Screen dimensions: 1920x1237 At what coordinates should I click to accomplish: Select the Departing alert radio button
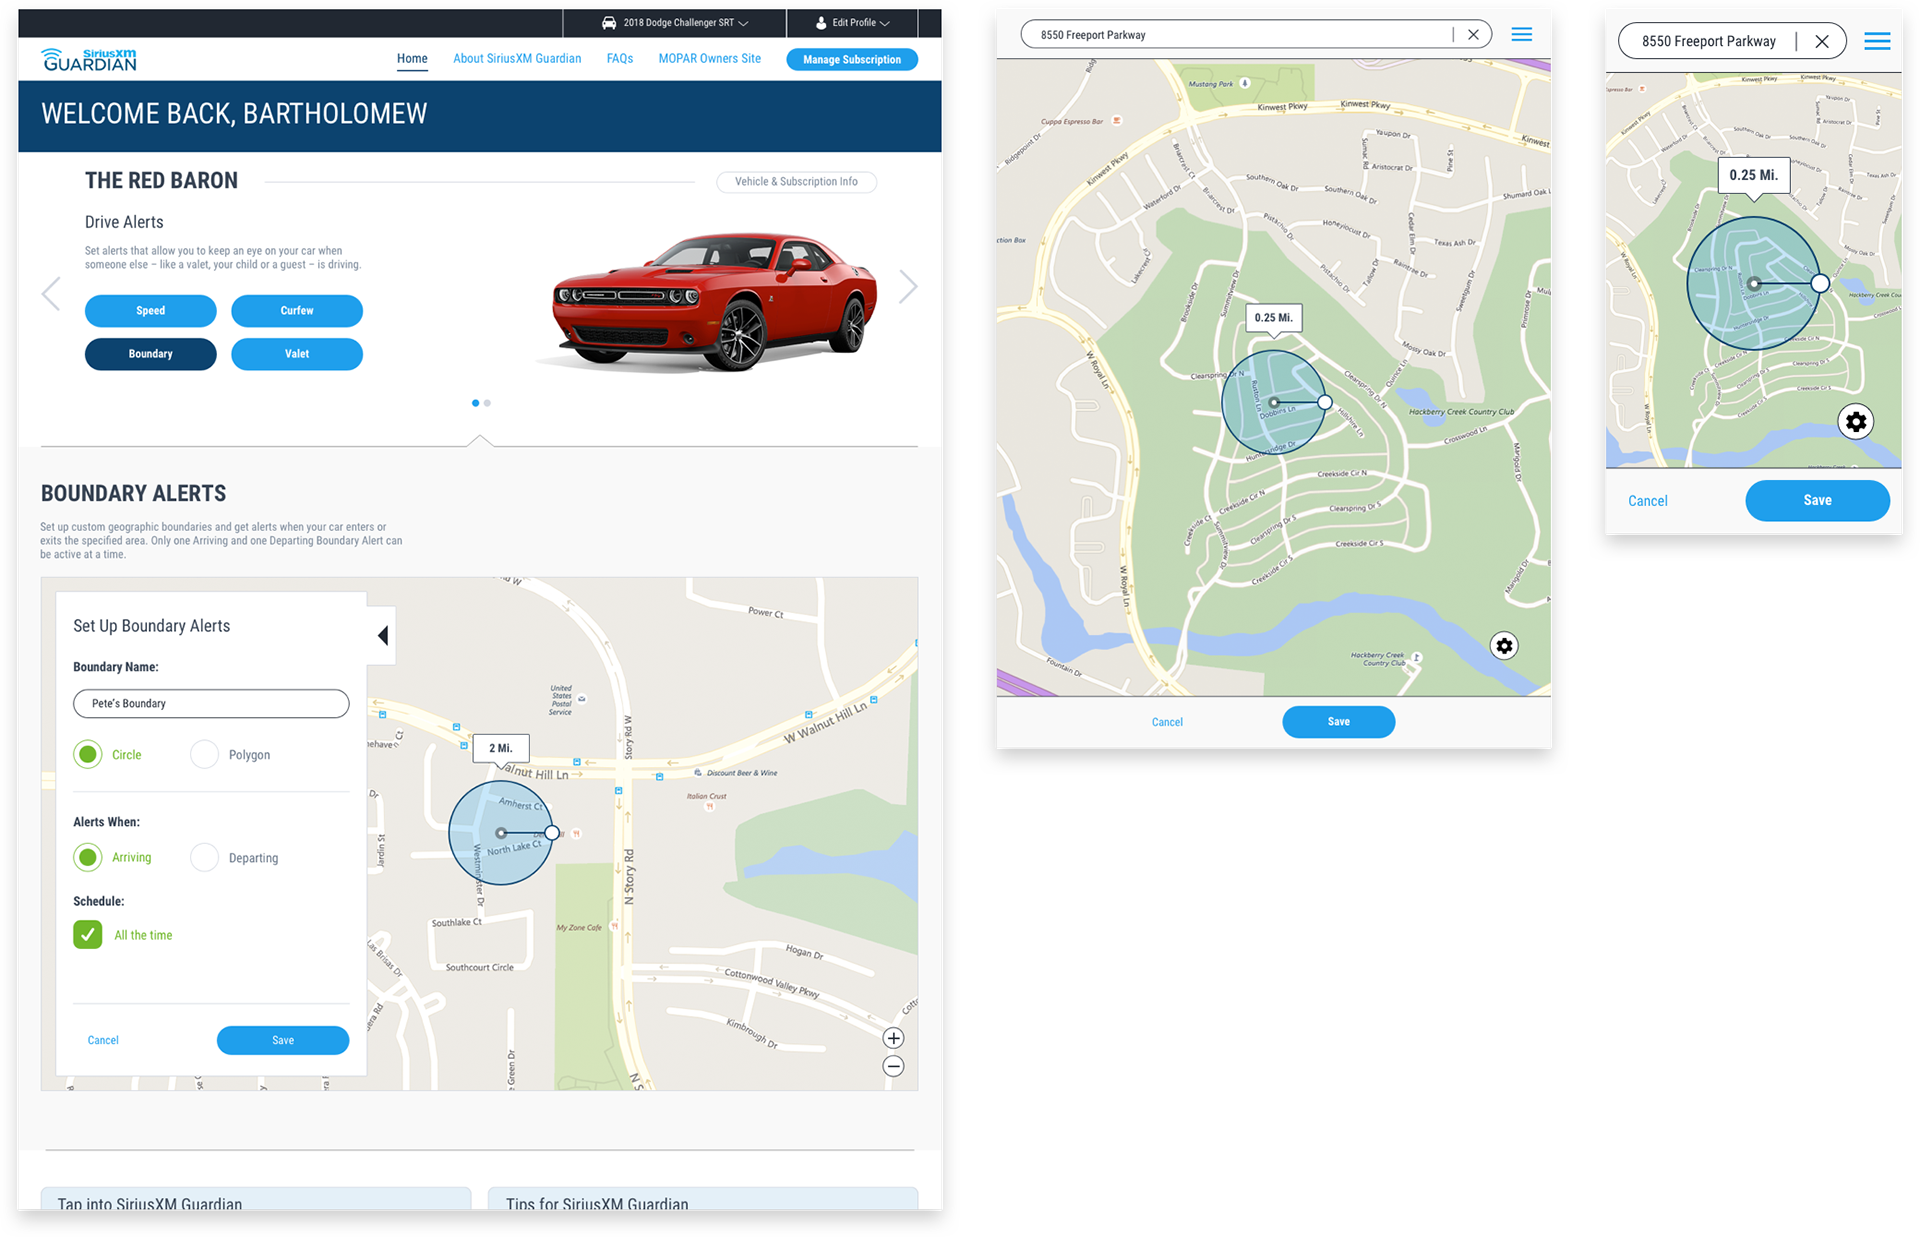(x=205, y=857)
